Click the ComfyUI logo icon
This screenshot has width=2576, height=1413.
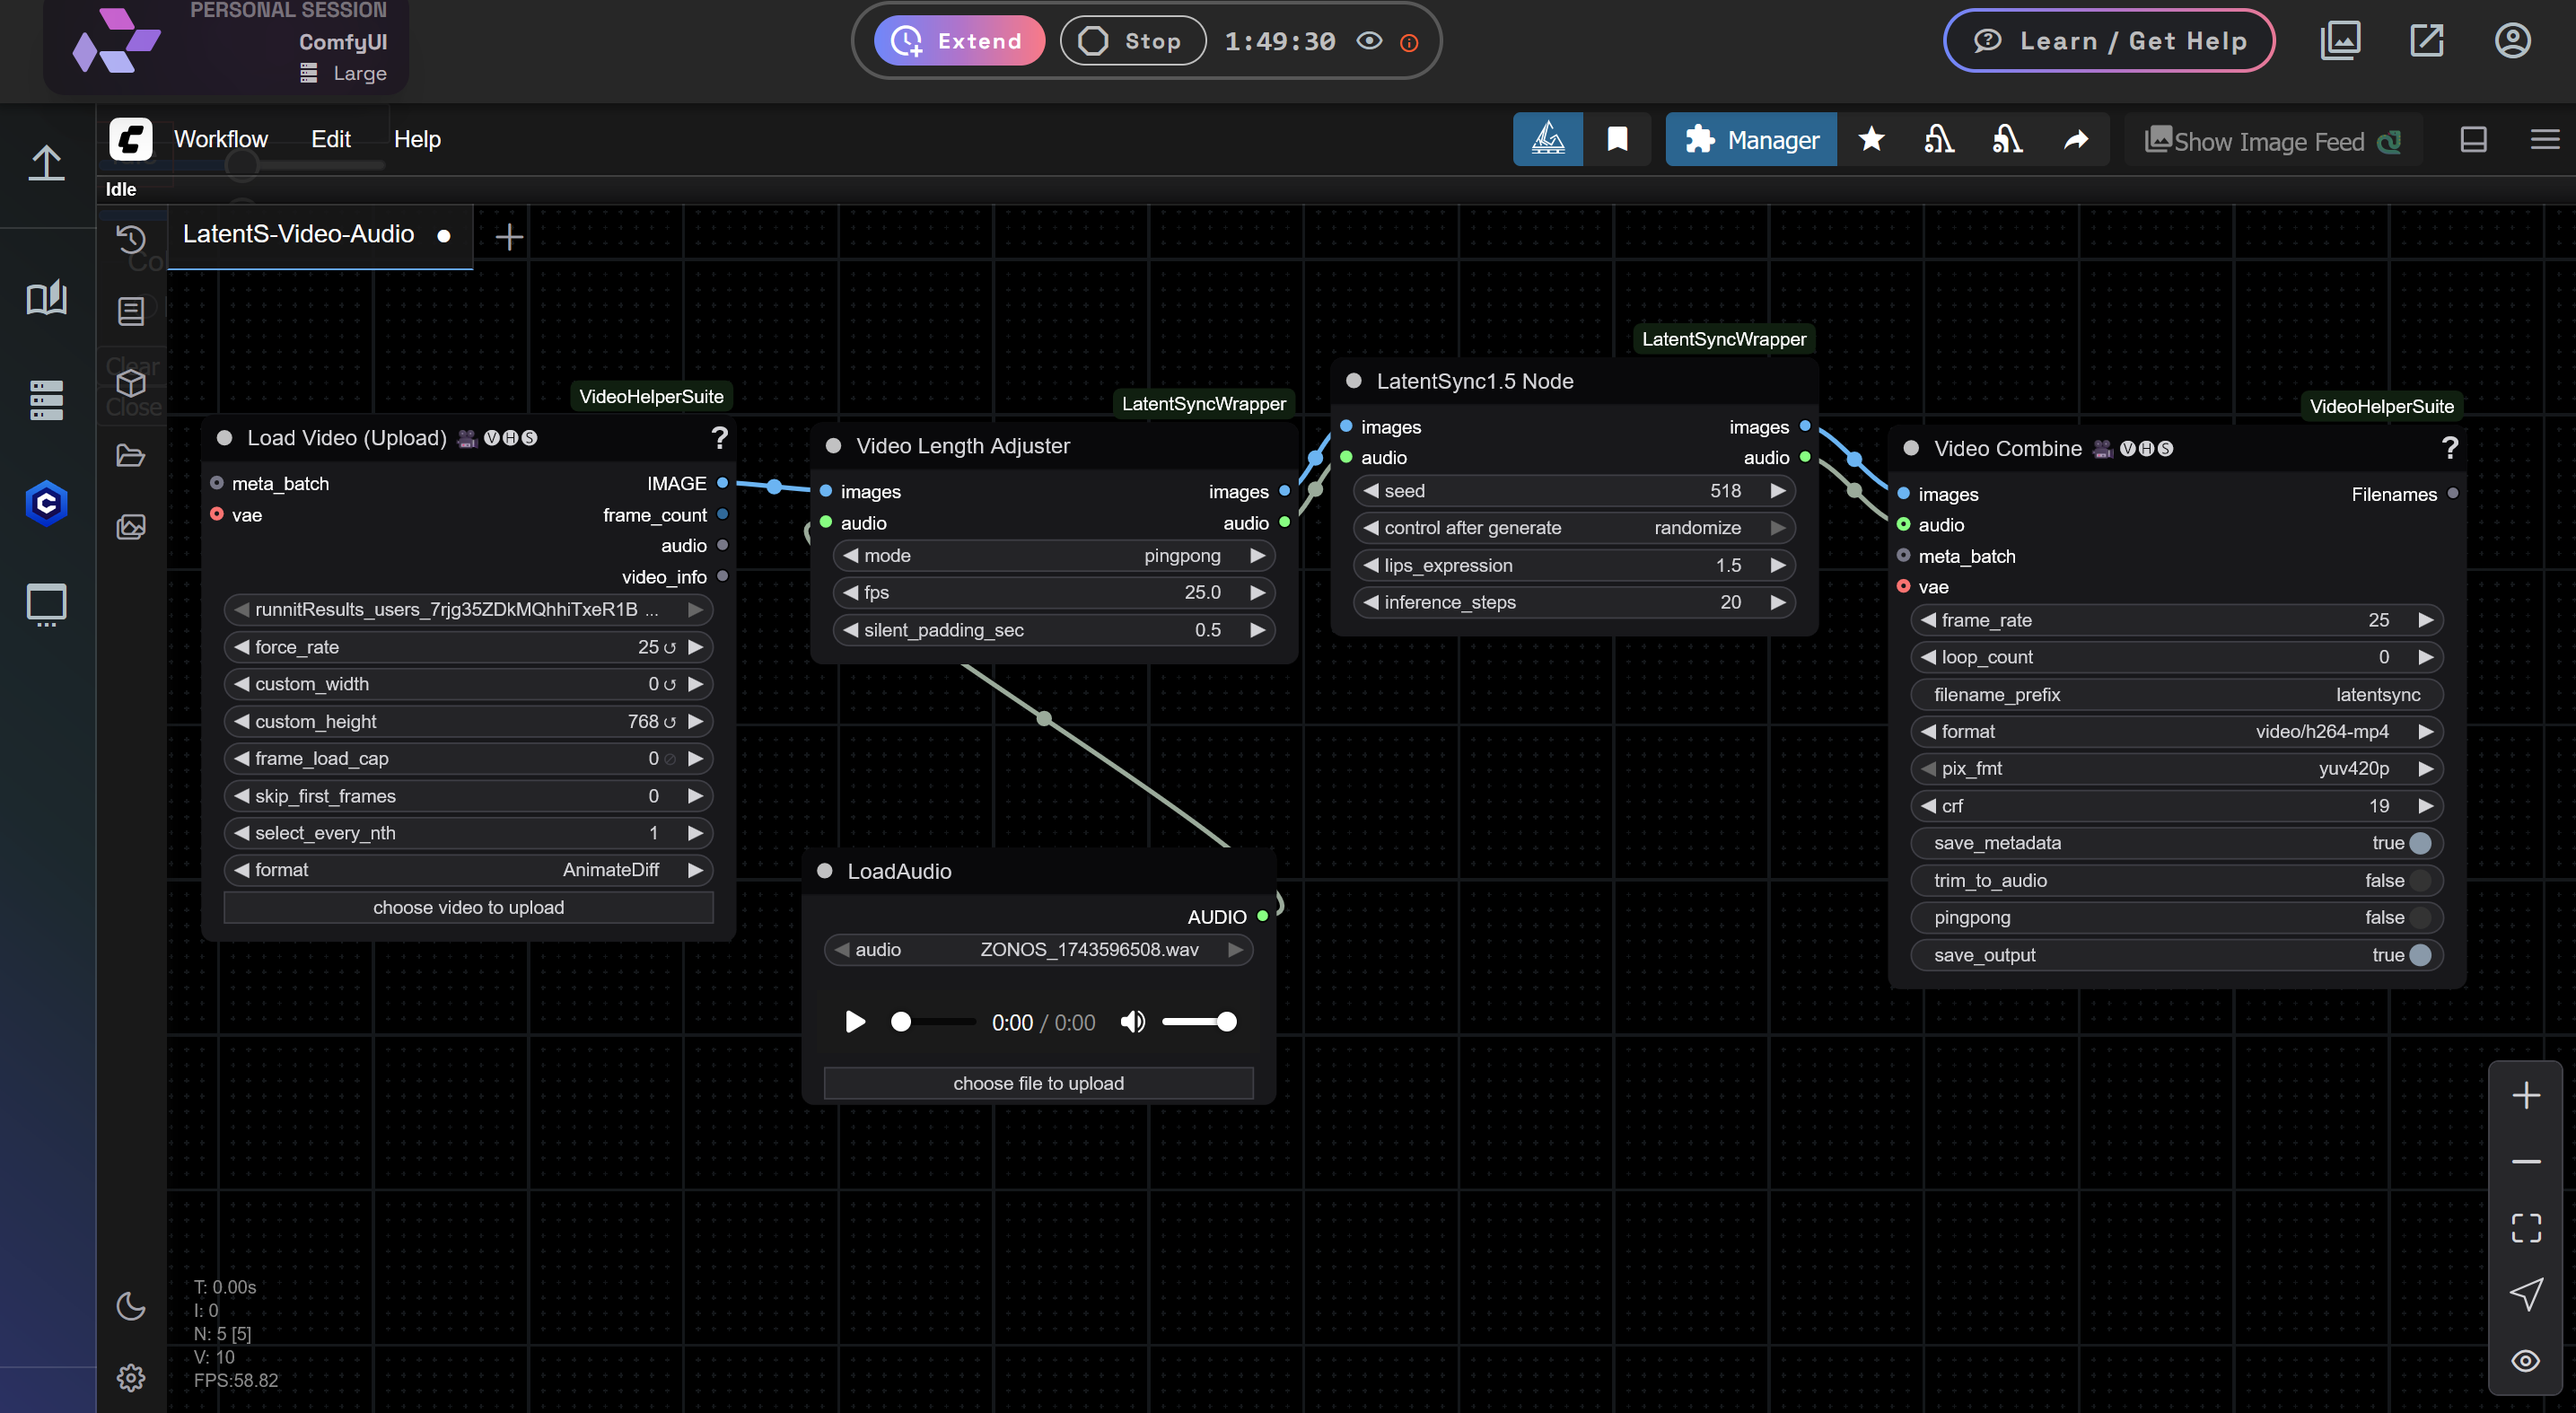click(x=131, y=139)
